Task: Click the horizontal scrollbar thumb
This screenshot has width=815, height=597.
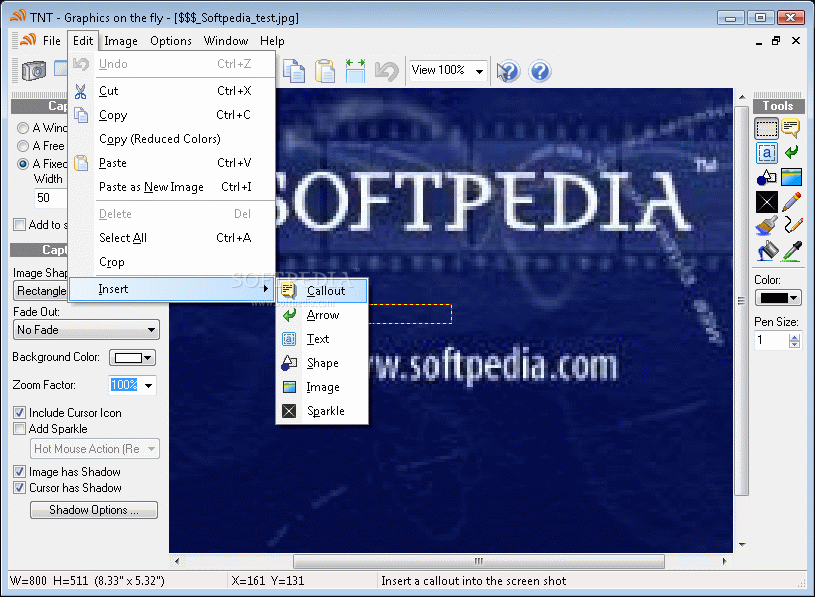Action: pyautogui.click(x=479, y=561)
